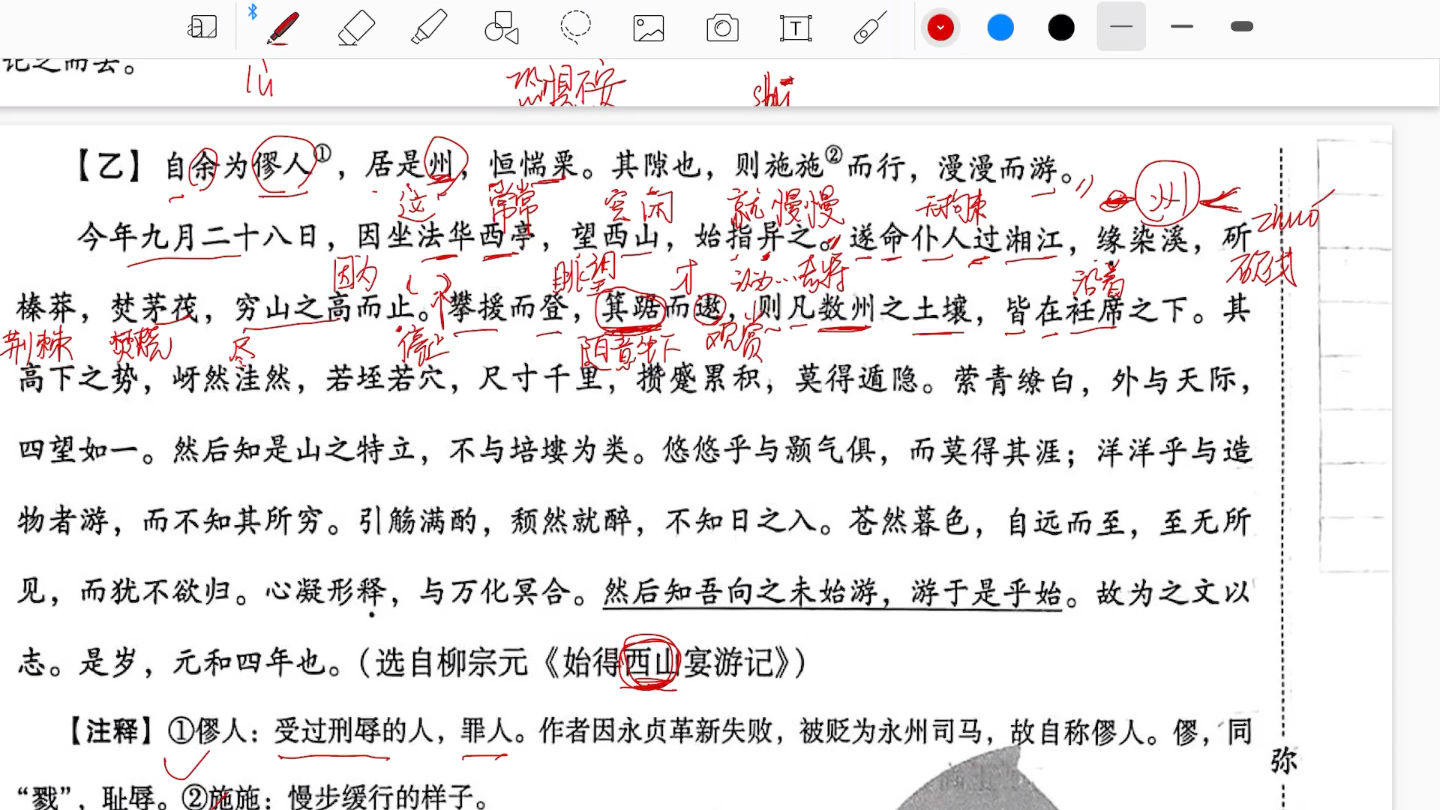The height and width of the screenshot is (810, 1440).
Task: Click the character 弥 in the right margin
Action: coord(1284,762)
